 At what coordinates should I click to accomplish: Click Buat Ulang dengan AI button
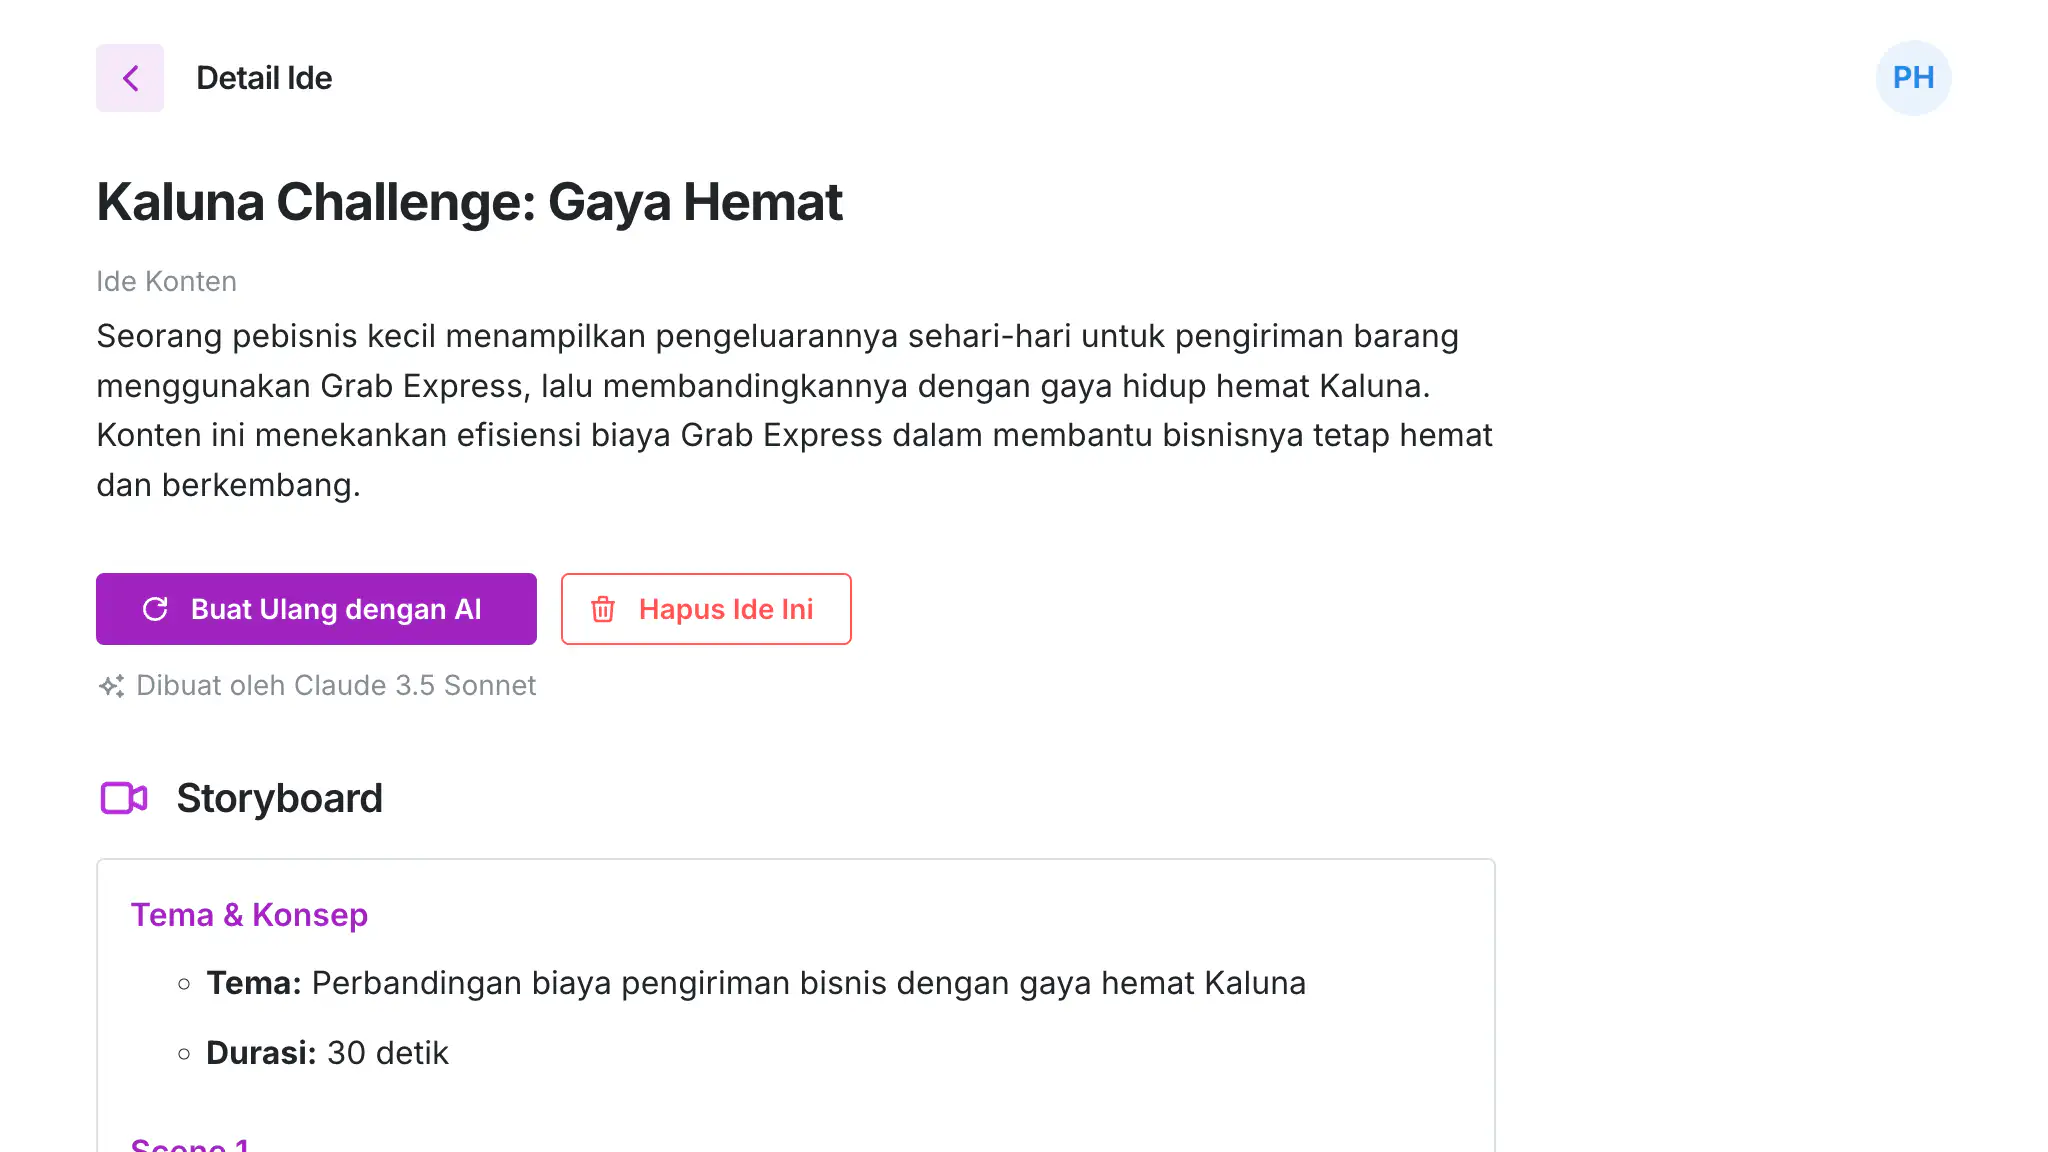pyautogui.click(x=316, y=609)
